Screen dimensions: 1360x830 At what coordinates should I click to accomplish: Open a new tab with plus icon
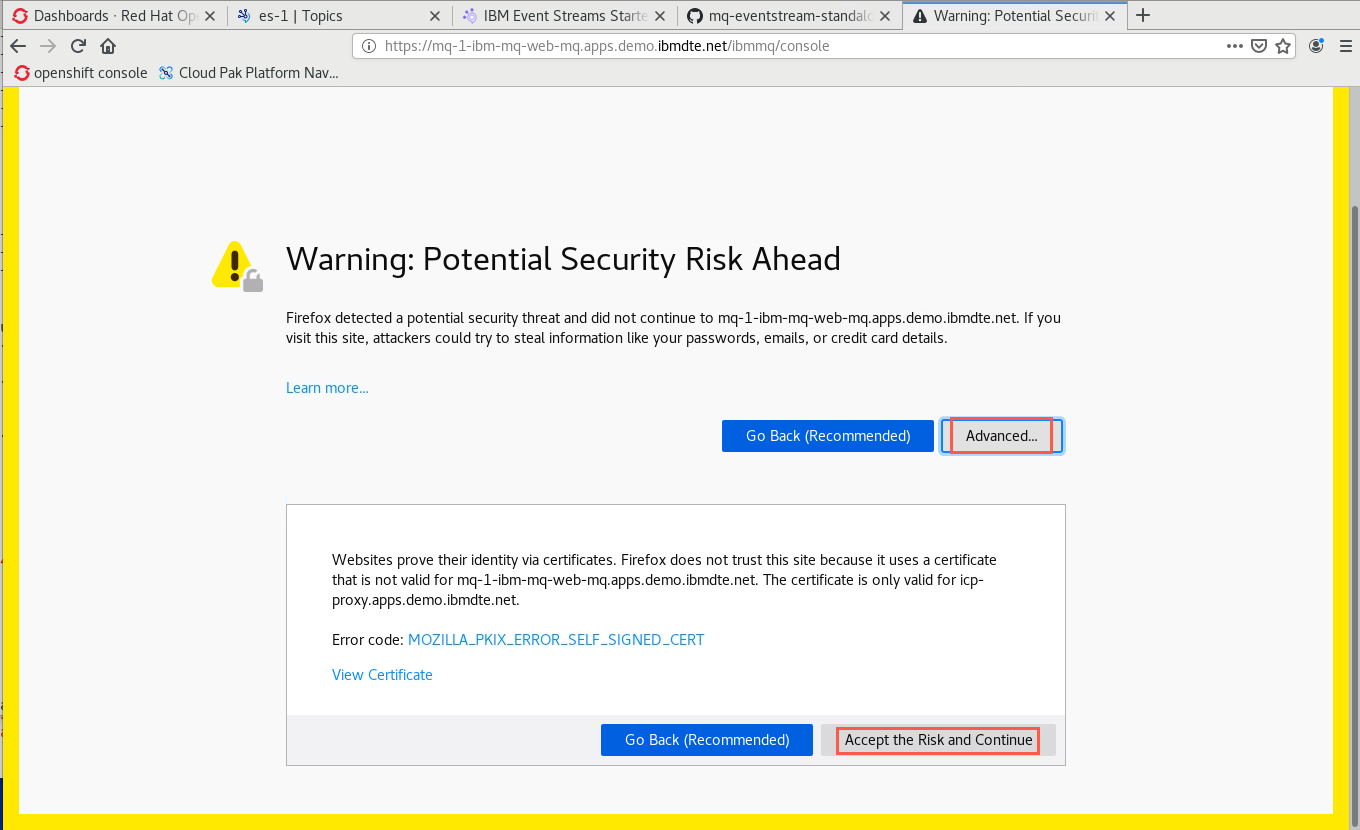pos(1143,15)
